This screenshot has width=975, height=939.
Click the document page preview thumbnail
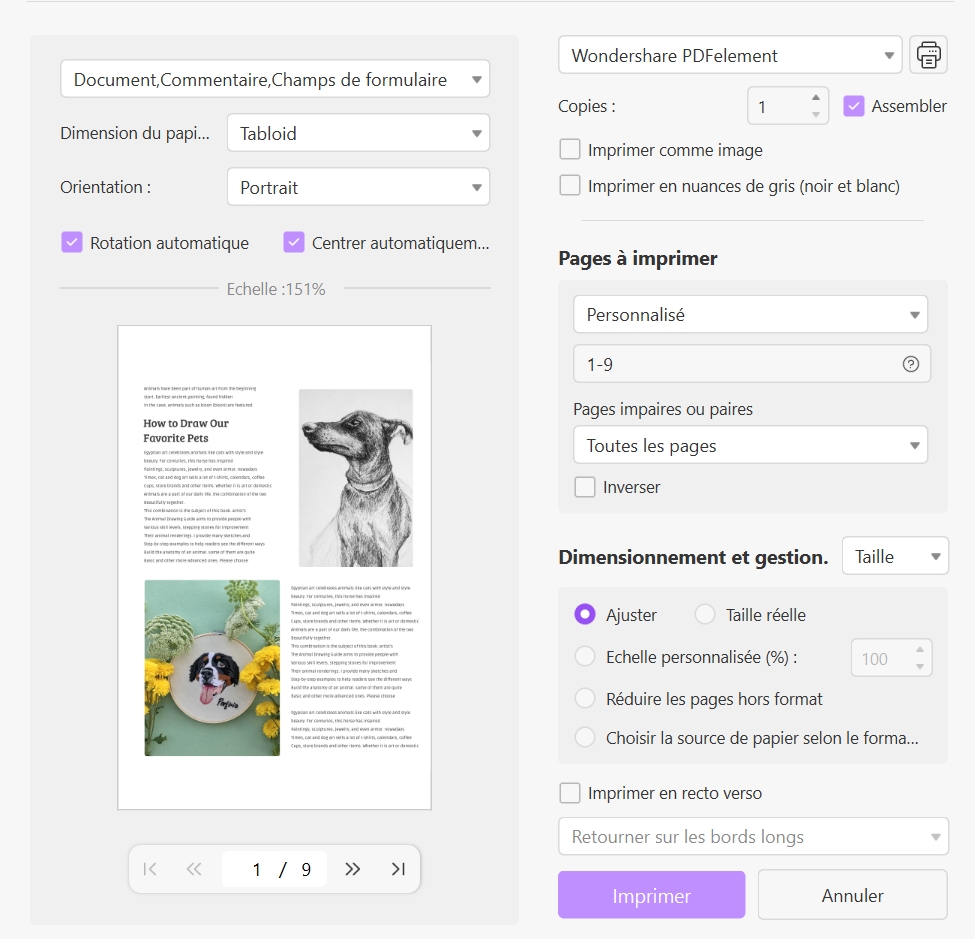(274, 568)
